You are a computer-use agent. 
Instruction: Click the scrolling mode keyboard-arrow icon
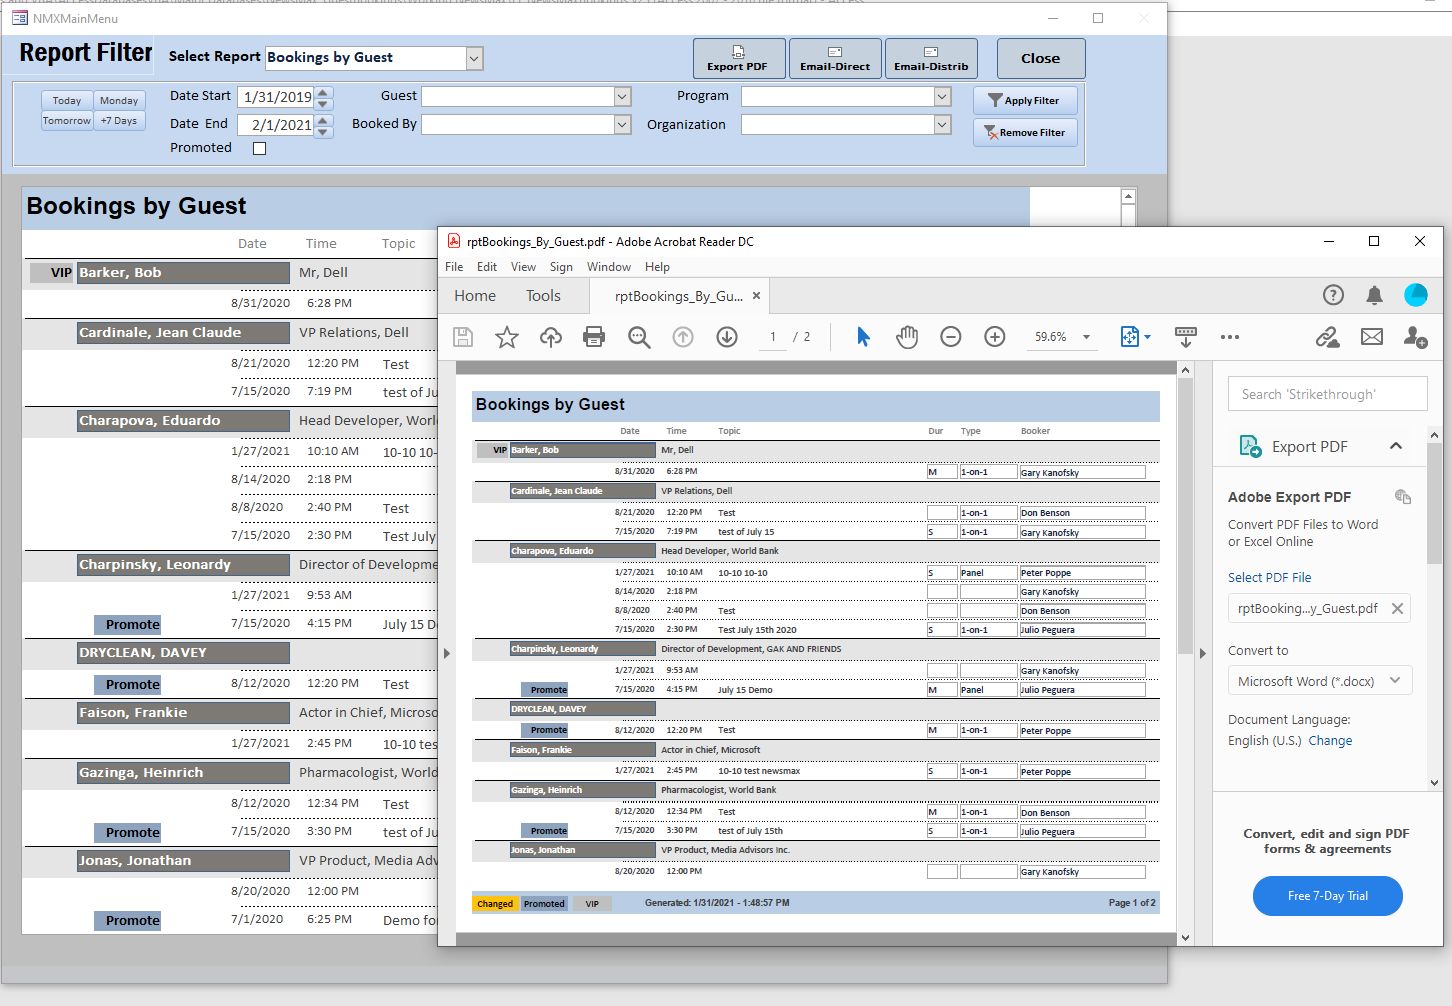coord(1186,337)
